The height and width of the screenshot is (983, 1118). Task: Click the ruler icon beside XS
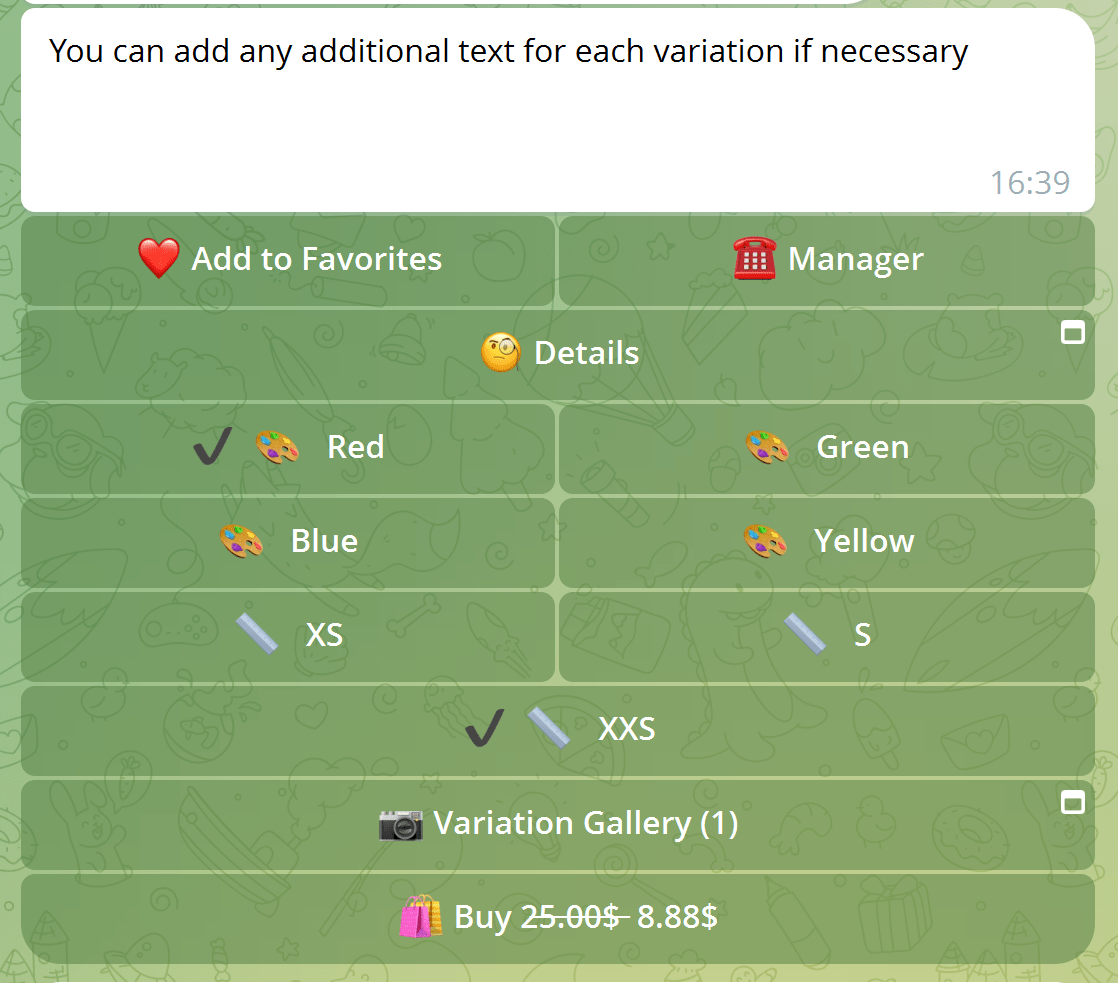pos(256,635)
